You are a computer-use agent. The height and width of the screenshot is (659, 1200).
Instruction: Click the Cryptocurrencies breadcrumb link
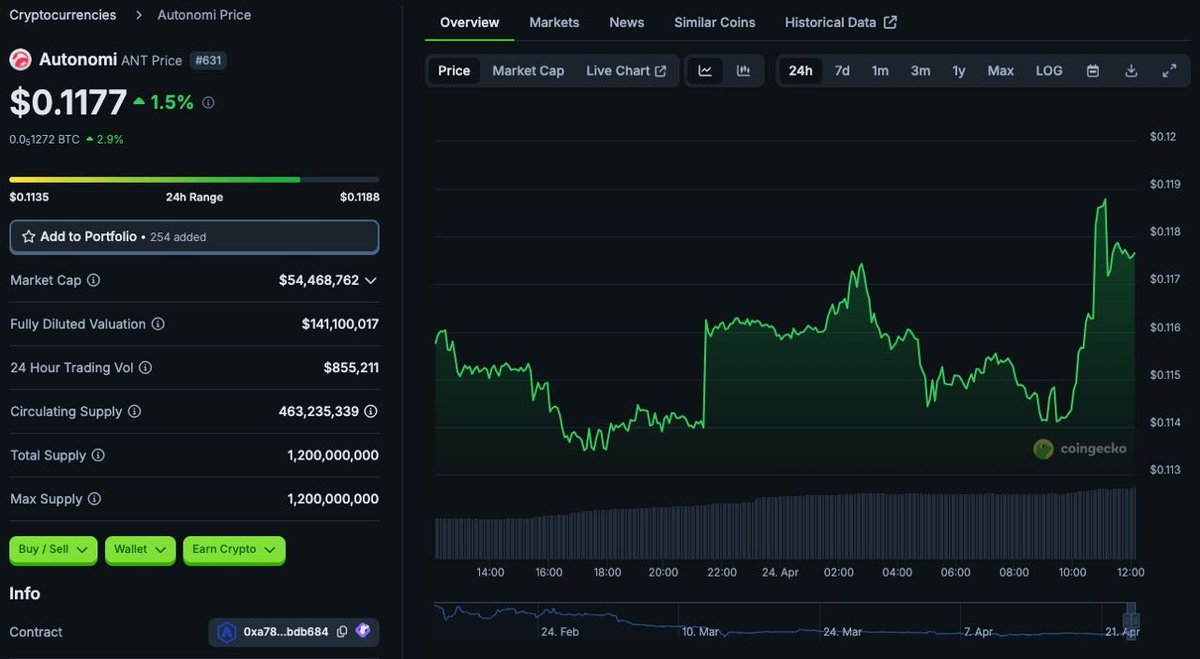(63, 15)
